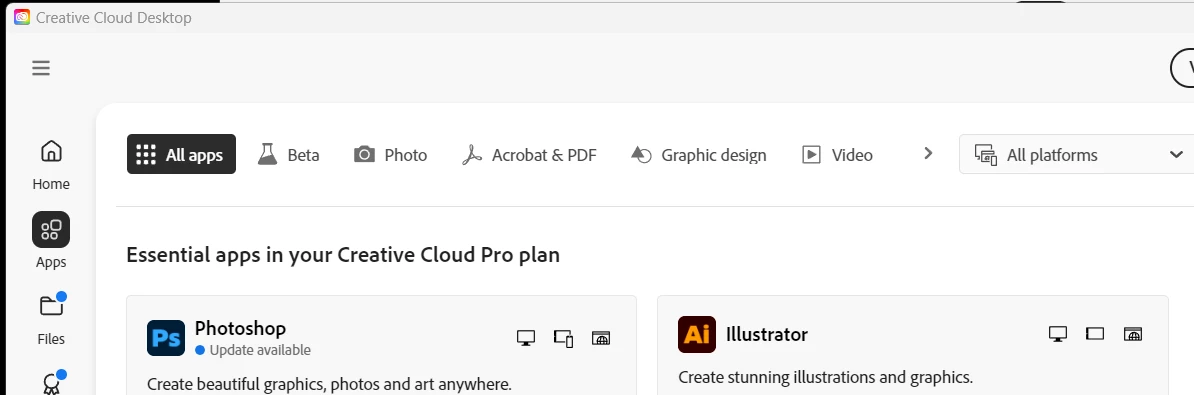The height and width of the screenshot is (395, 1194).
Task: Click Illustrator tablet platform icon
Action: (x=1095, y=333)
